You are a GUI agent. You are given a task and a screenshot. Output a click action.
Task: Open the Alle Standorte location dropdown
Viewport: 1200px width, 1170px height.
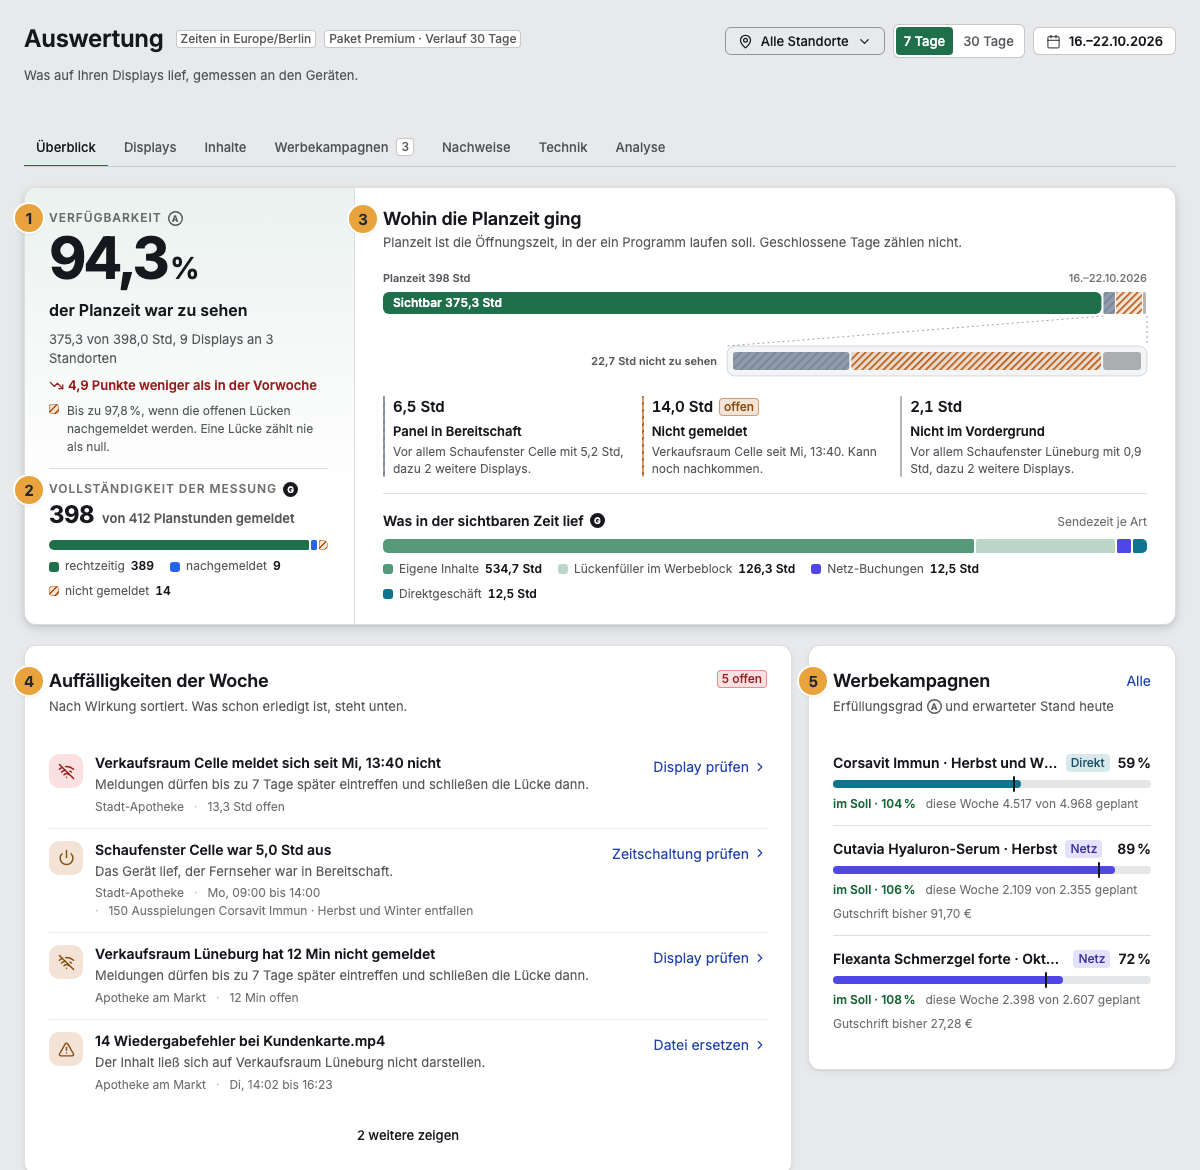(x=805, y=41)
